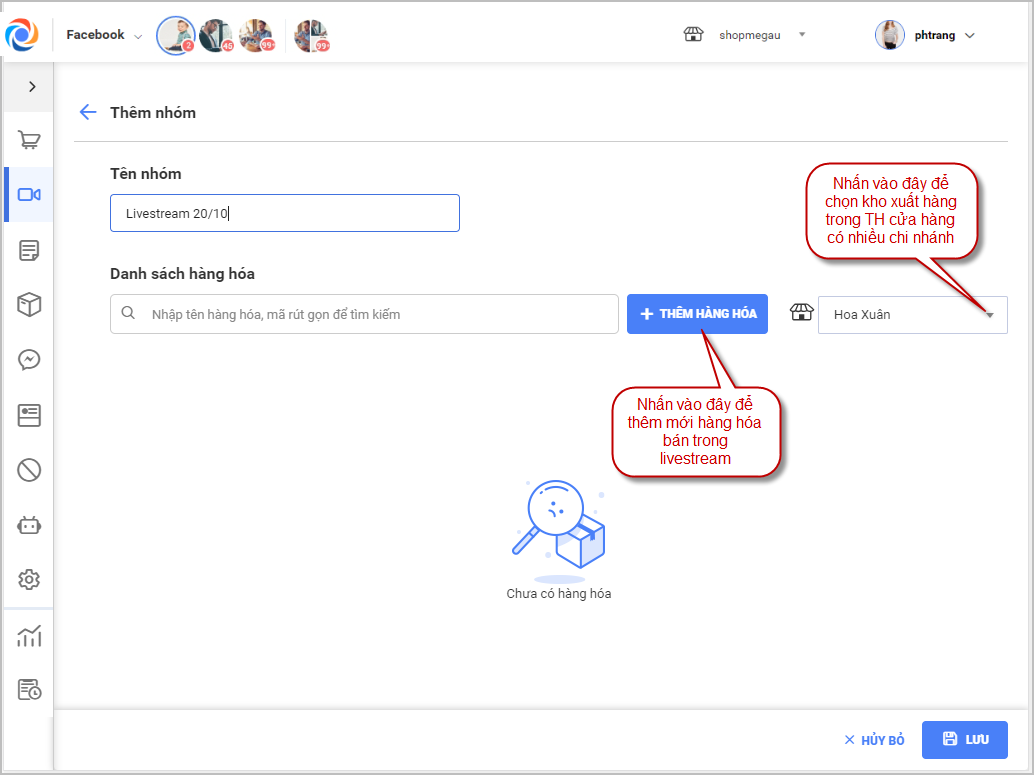
Task: Click HỦY BỎ to cancel
Action: [874, 740]
